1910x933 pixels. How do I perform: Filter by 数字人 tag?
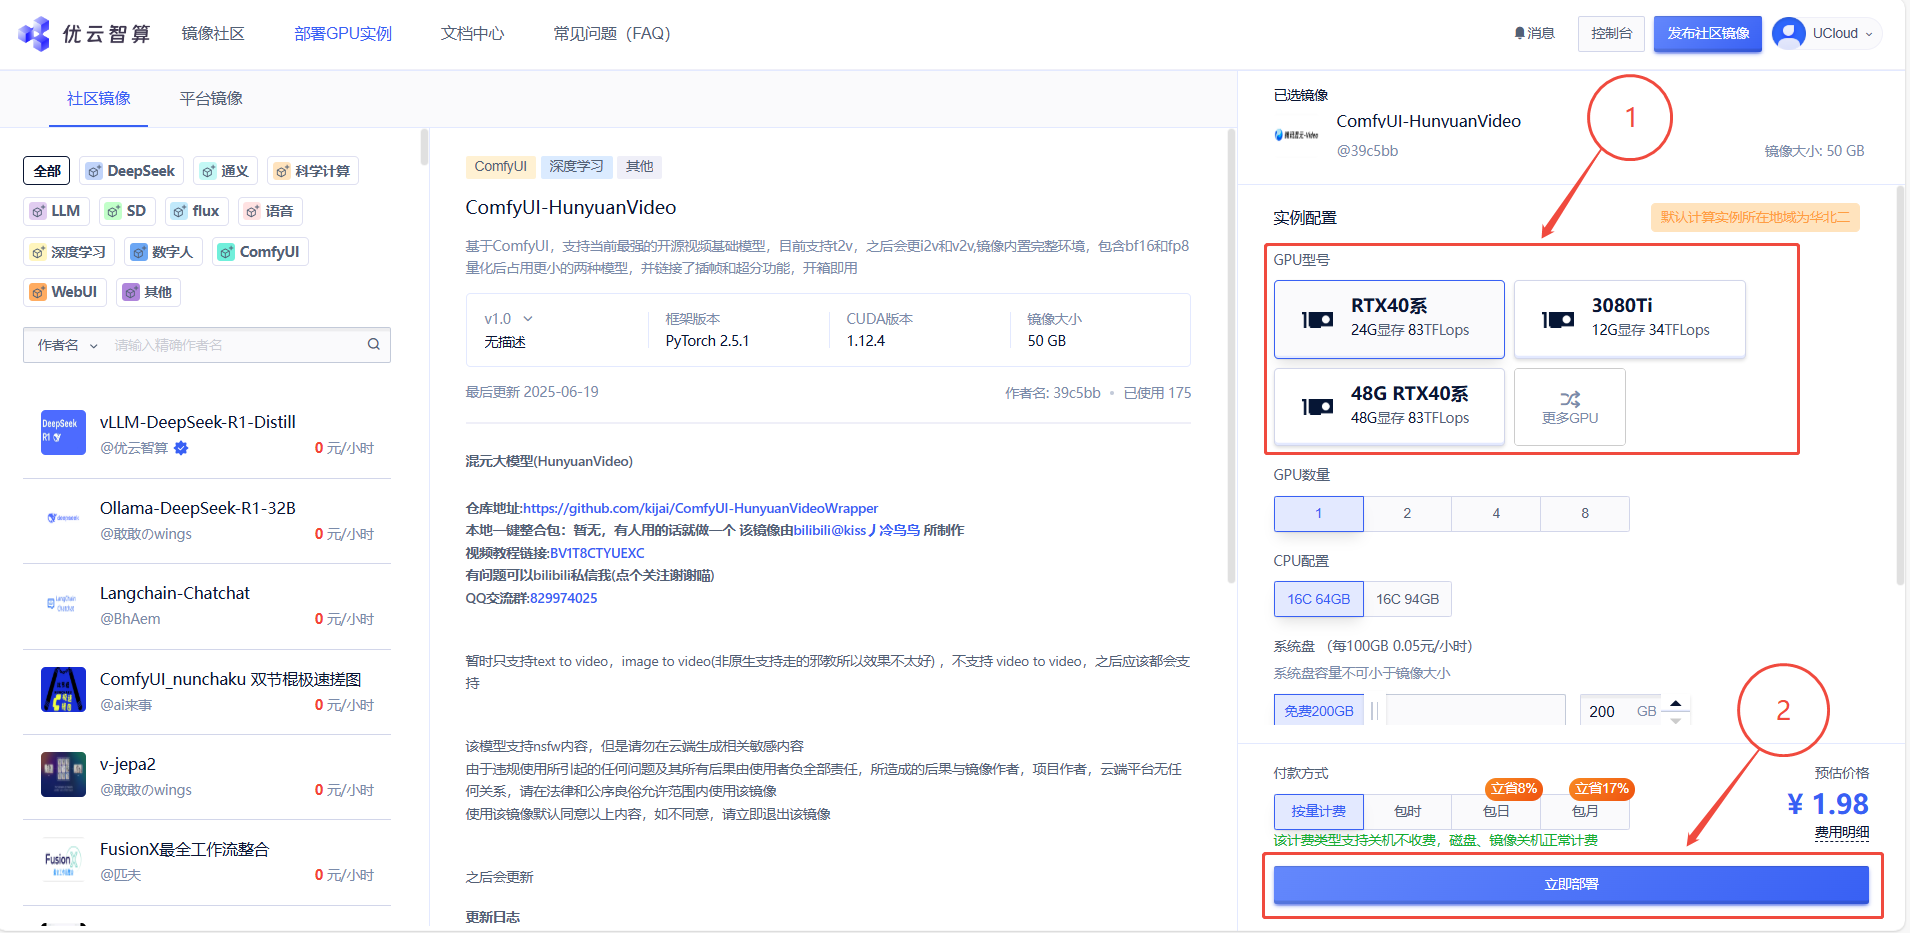point(163,252)
